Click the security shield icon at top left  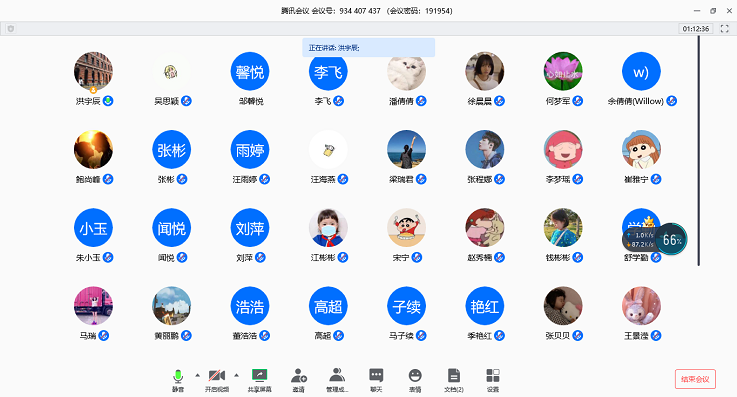11,29
